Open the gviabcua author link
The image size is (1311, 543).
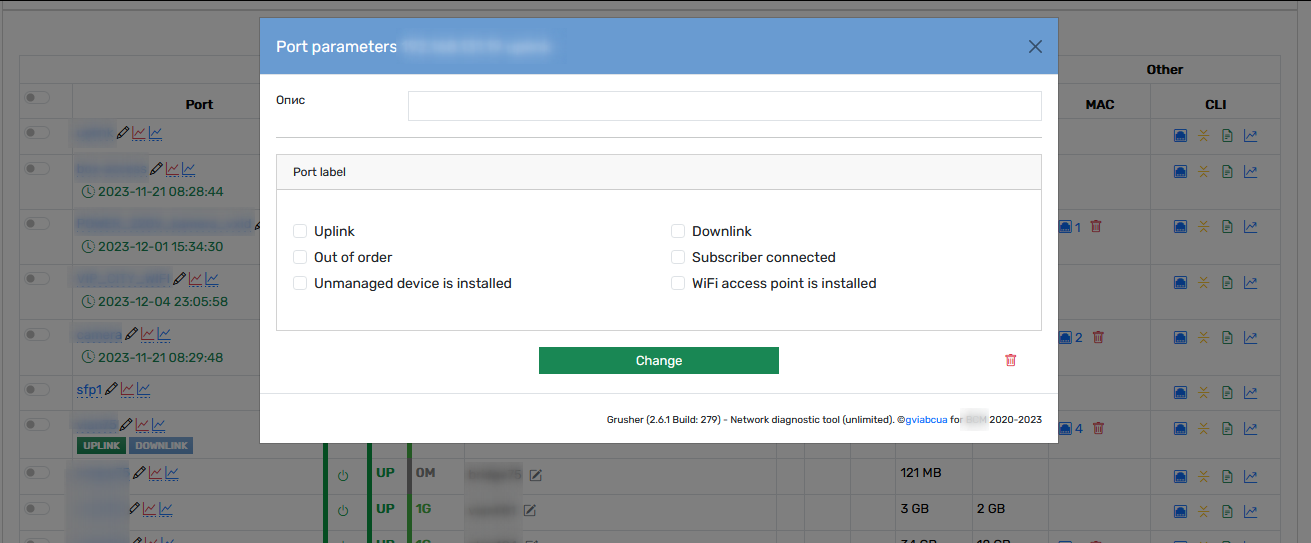925,420
